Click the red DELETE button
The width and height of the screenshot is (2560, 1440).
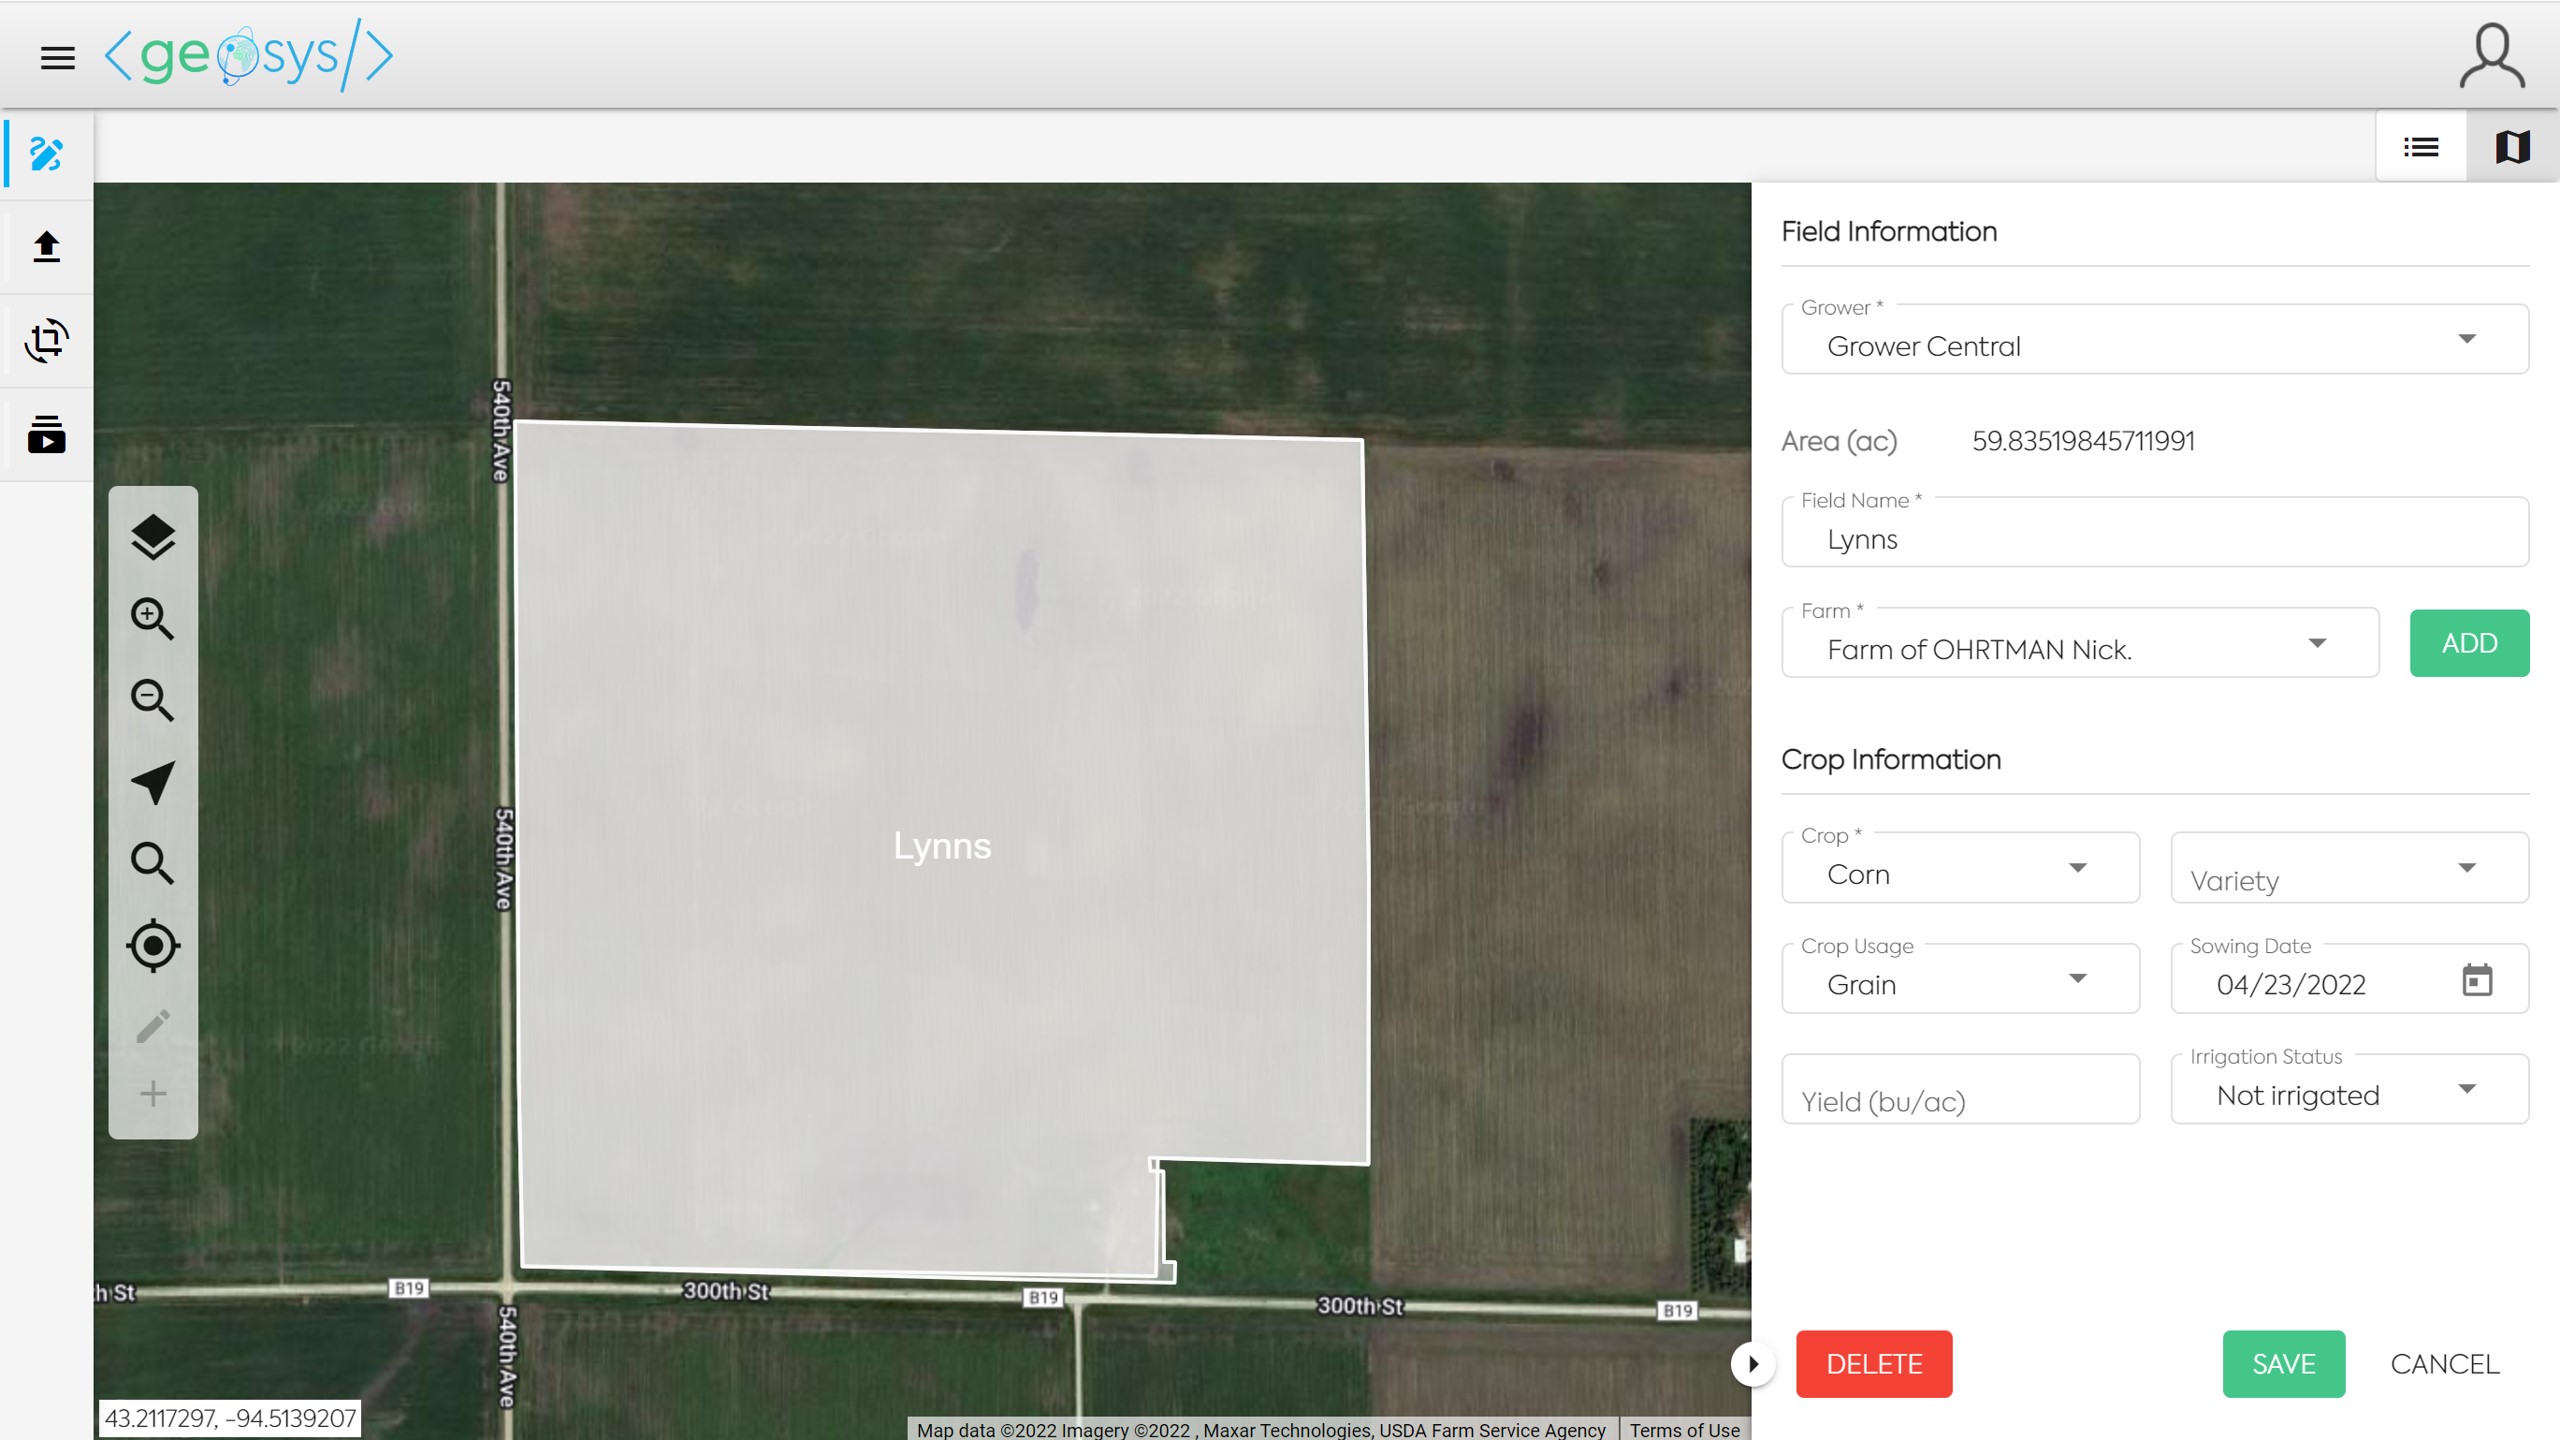pyautogui.click(x=1873, y=1364)
